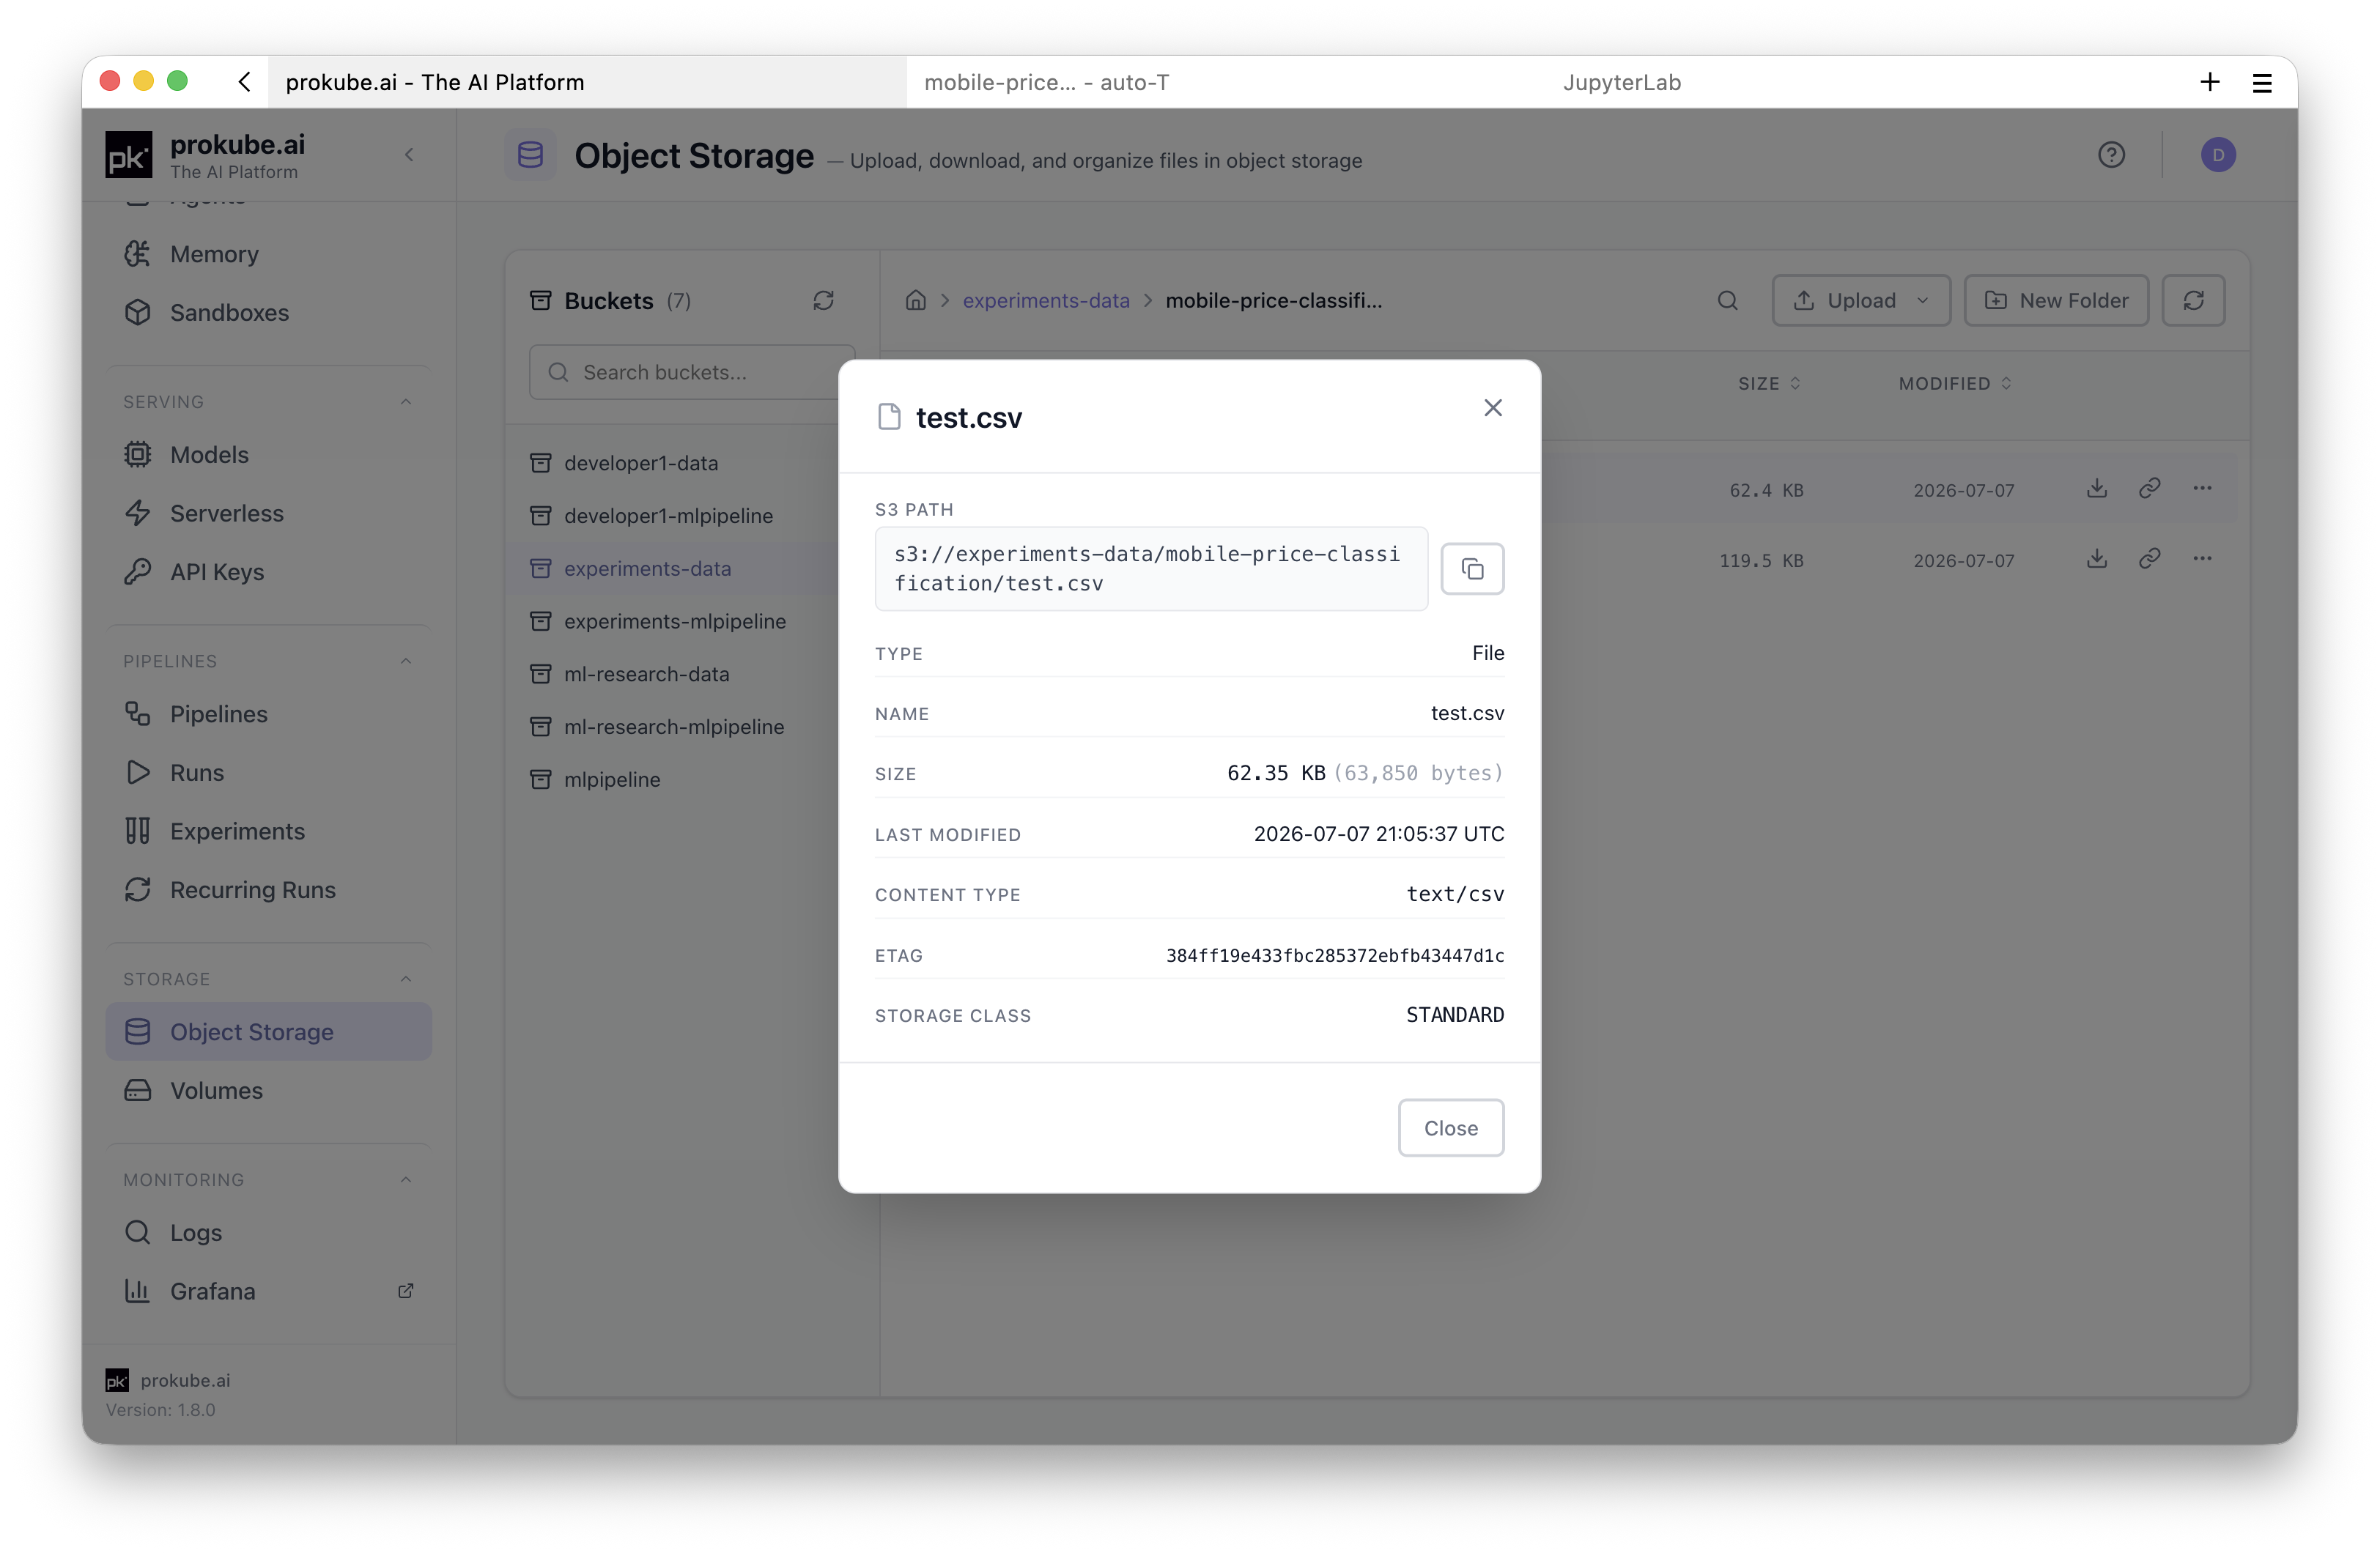Viewport: 2380px width, 1553px height.
Task: Switch to prokube.ai tab
Action: tap(587, 82)
